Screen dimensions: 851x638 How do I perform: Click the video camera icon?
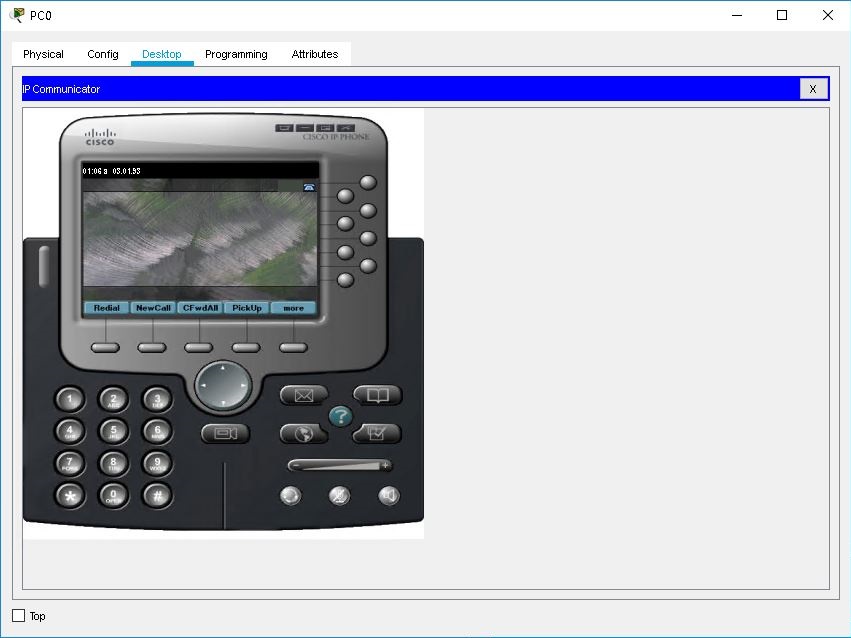click(x=225, y=434)
